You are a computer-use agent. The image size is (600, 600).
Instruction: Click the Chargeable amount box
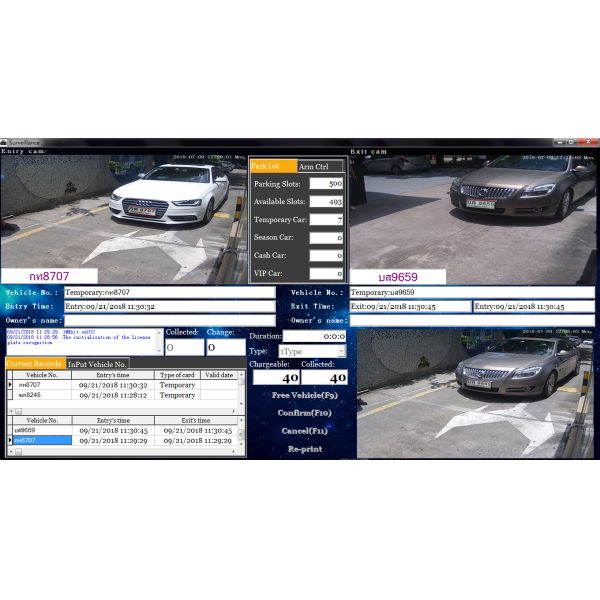tap(275, 378)
